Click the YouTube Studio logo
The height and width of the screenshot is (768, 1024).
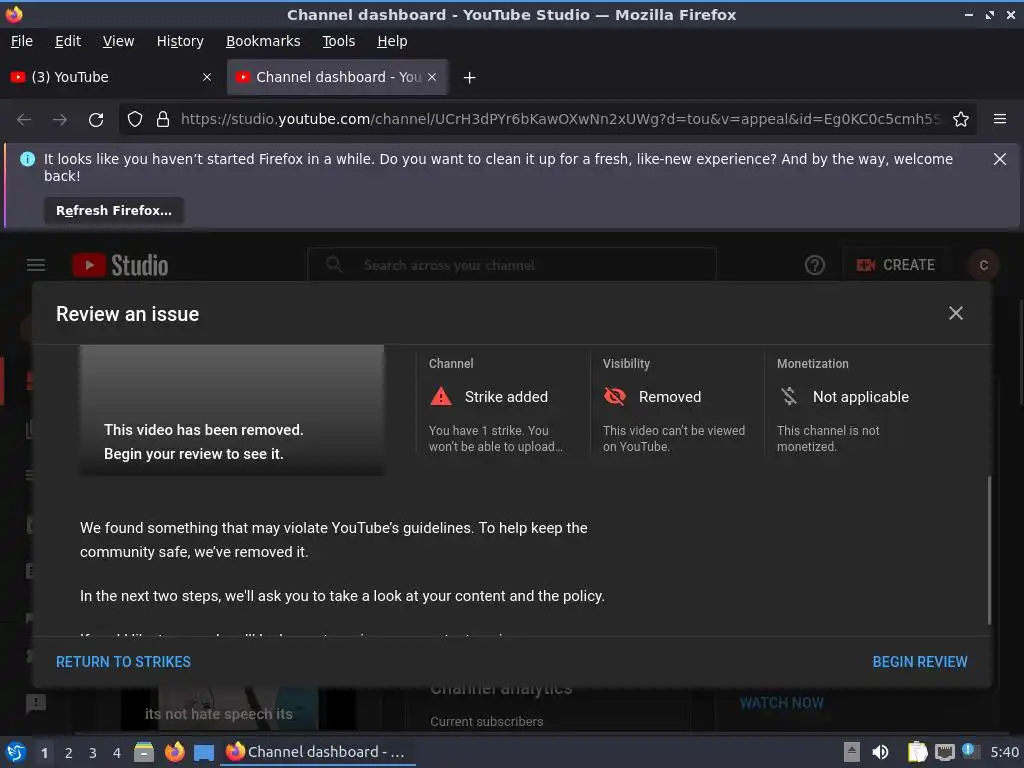coord(120,265)
